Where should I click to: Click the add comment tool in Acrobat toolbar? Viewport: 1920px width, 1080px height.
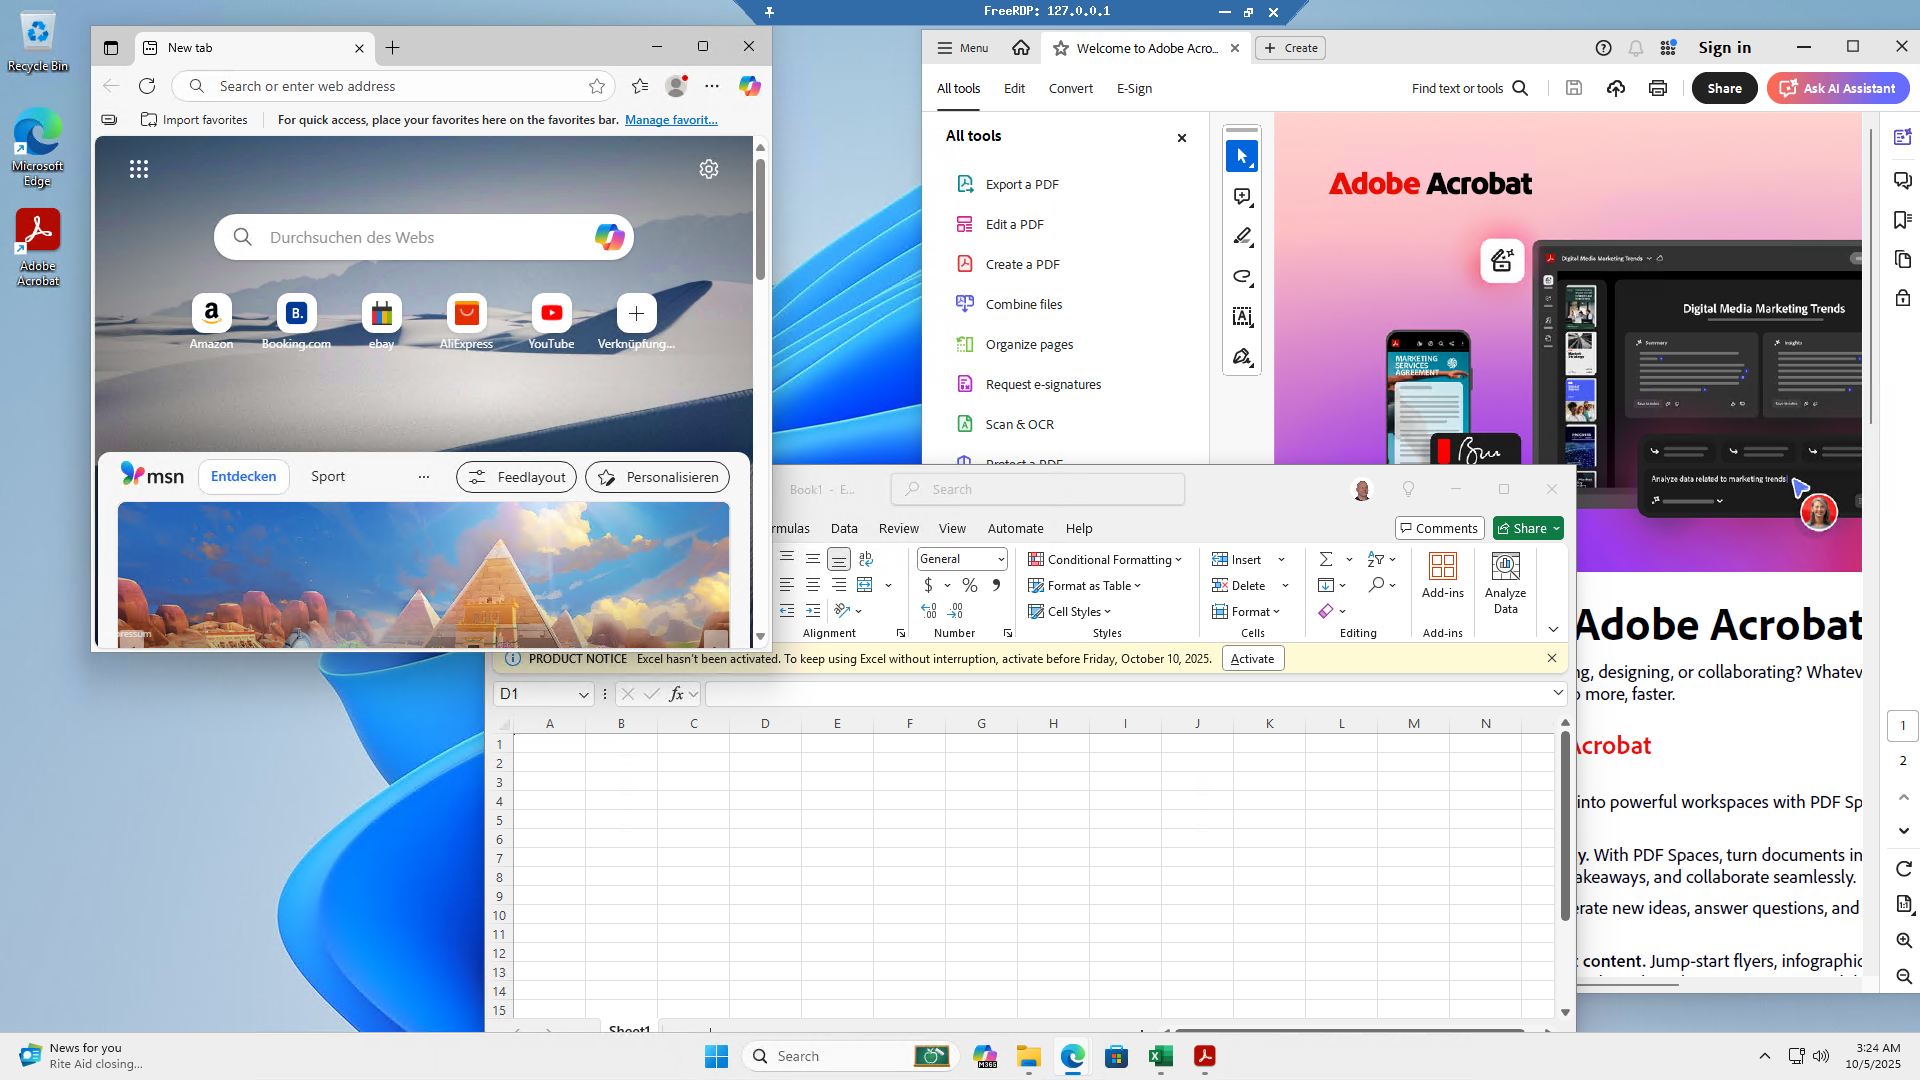coord(1242,197)
